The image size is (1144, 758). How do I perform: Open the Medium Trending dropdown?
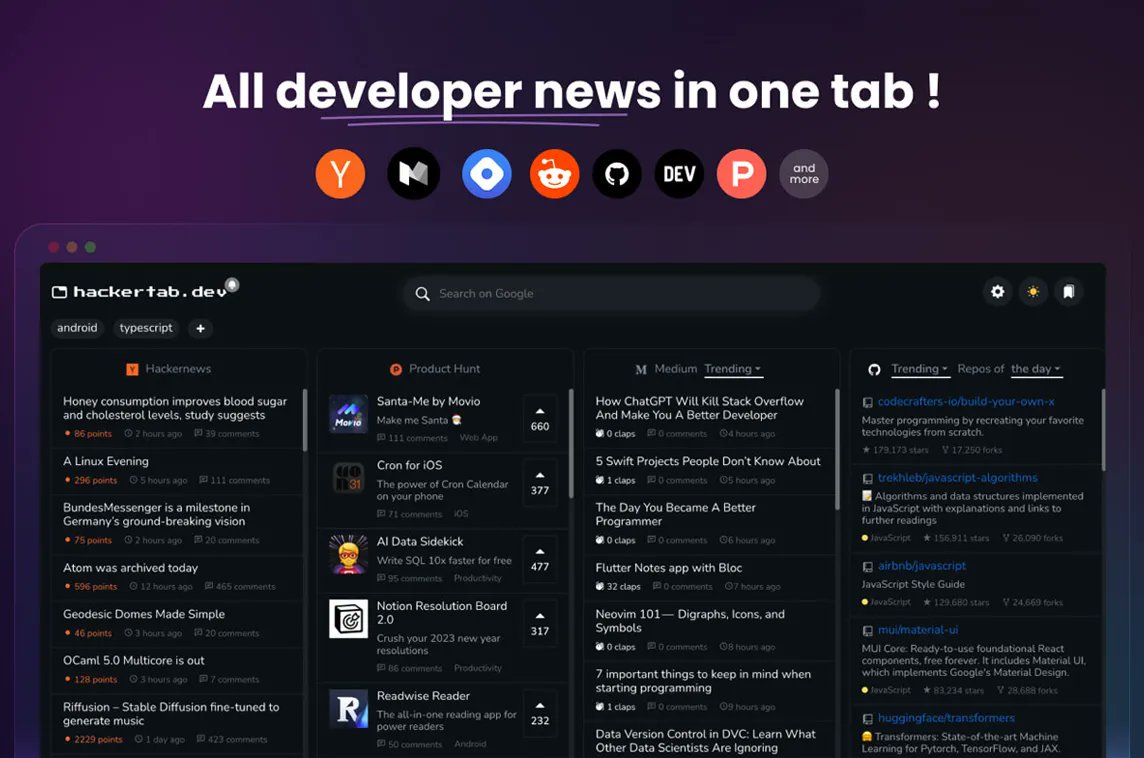click(x=733, y=369)
